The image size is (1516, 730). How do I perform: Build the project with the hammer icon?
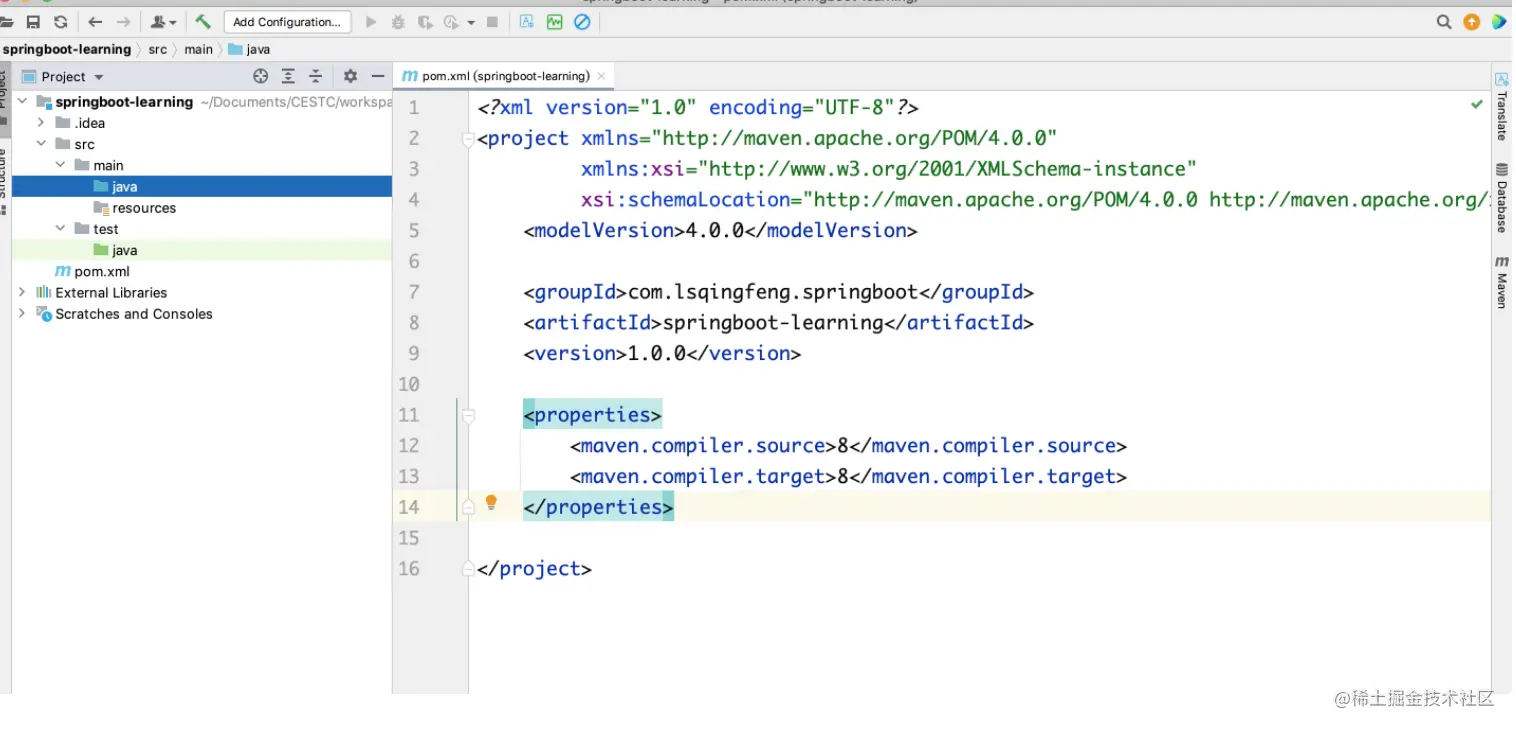(x=203, y=21)
